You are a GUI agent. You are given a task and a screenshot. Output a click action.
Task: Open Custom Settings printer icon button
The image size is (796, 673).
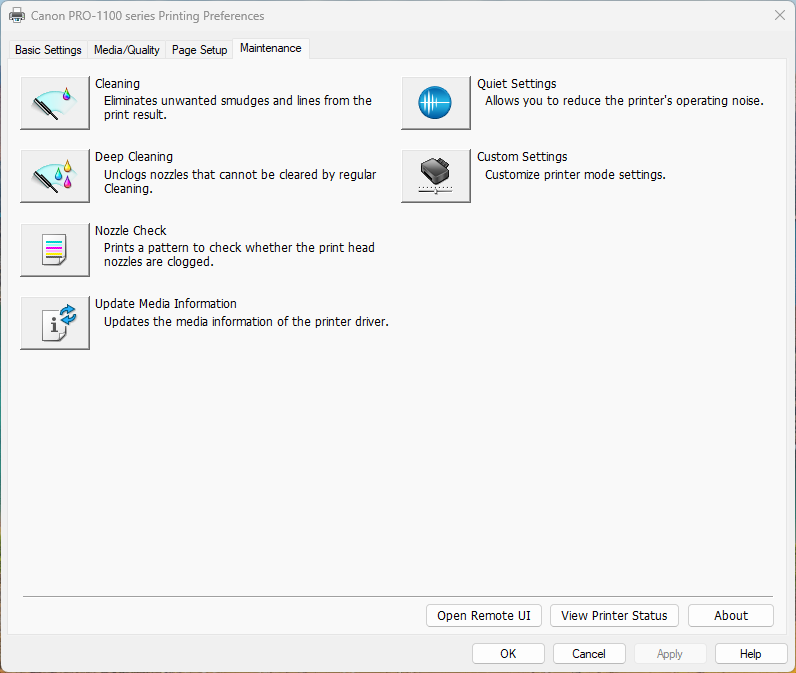click(435, 176)
